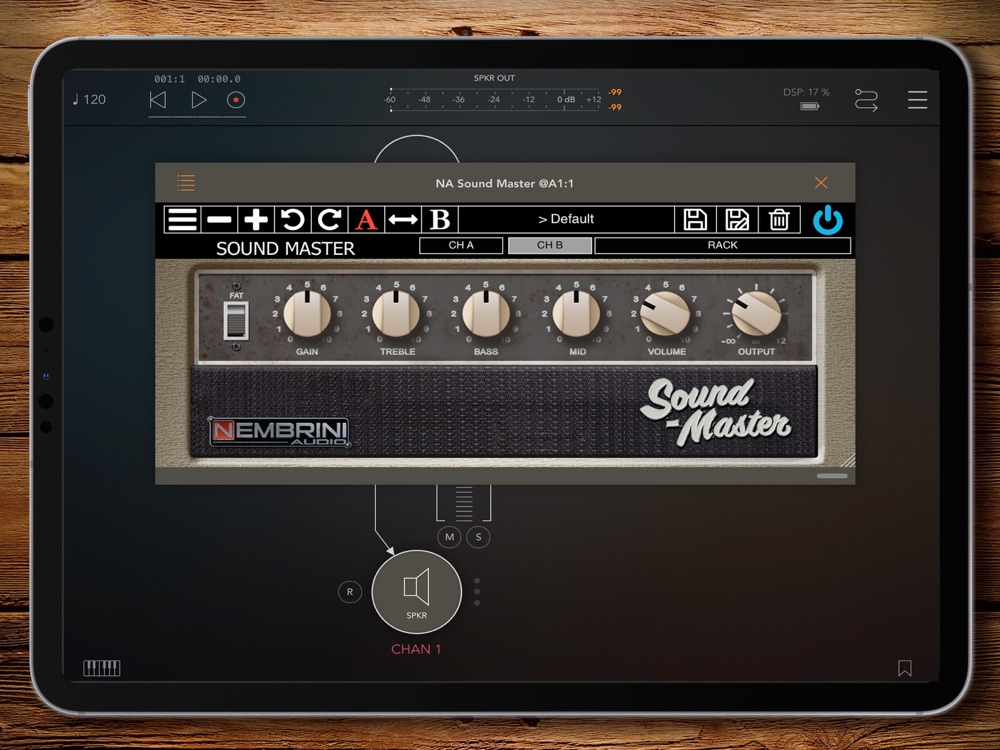Image resolution: width=1000 pixels, height=750 pixels.
Task: Open the Default preset dropdown
Action: click(566, 219)
